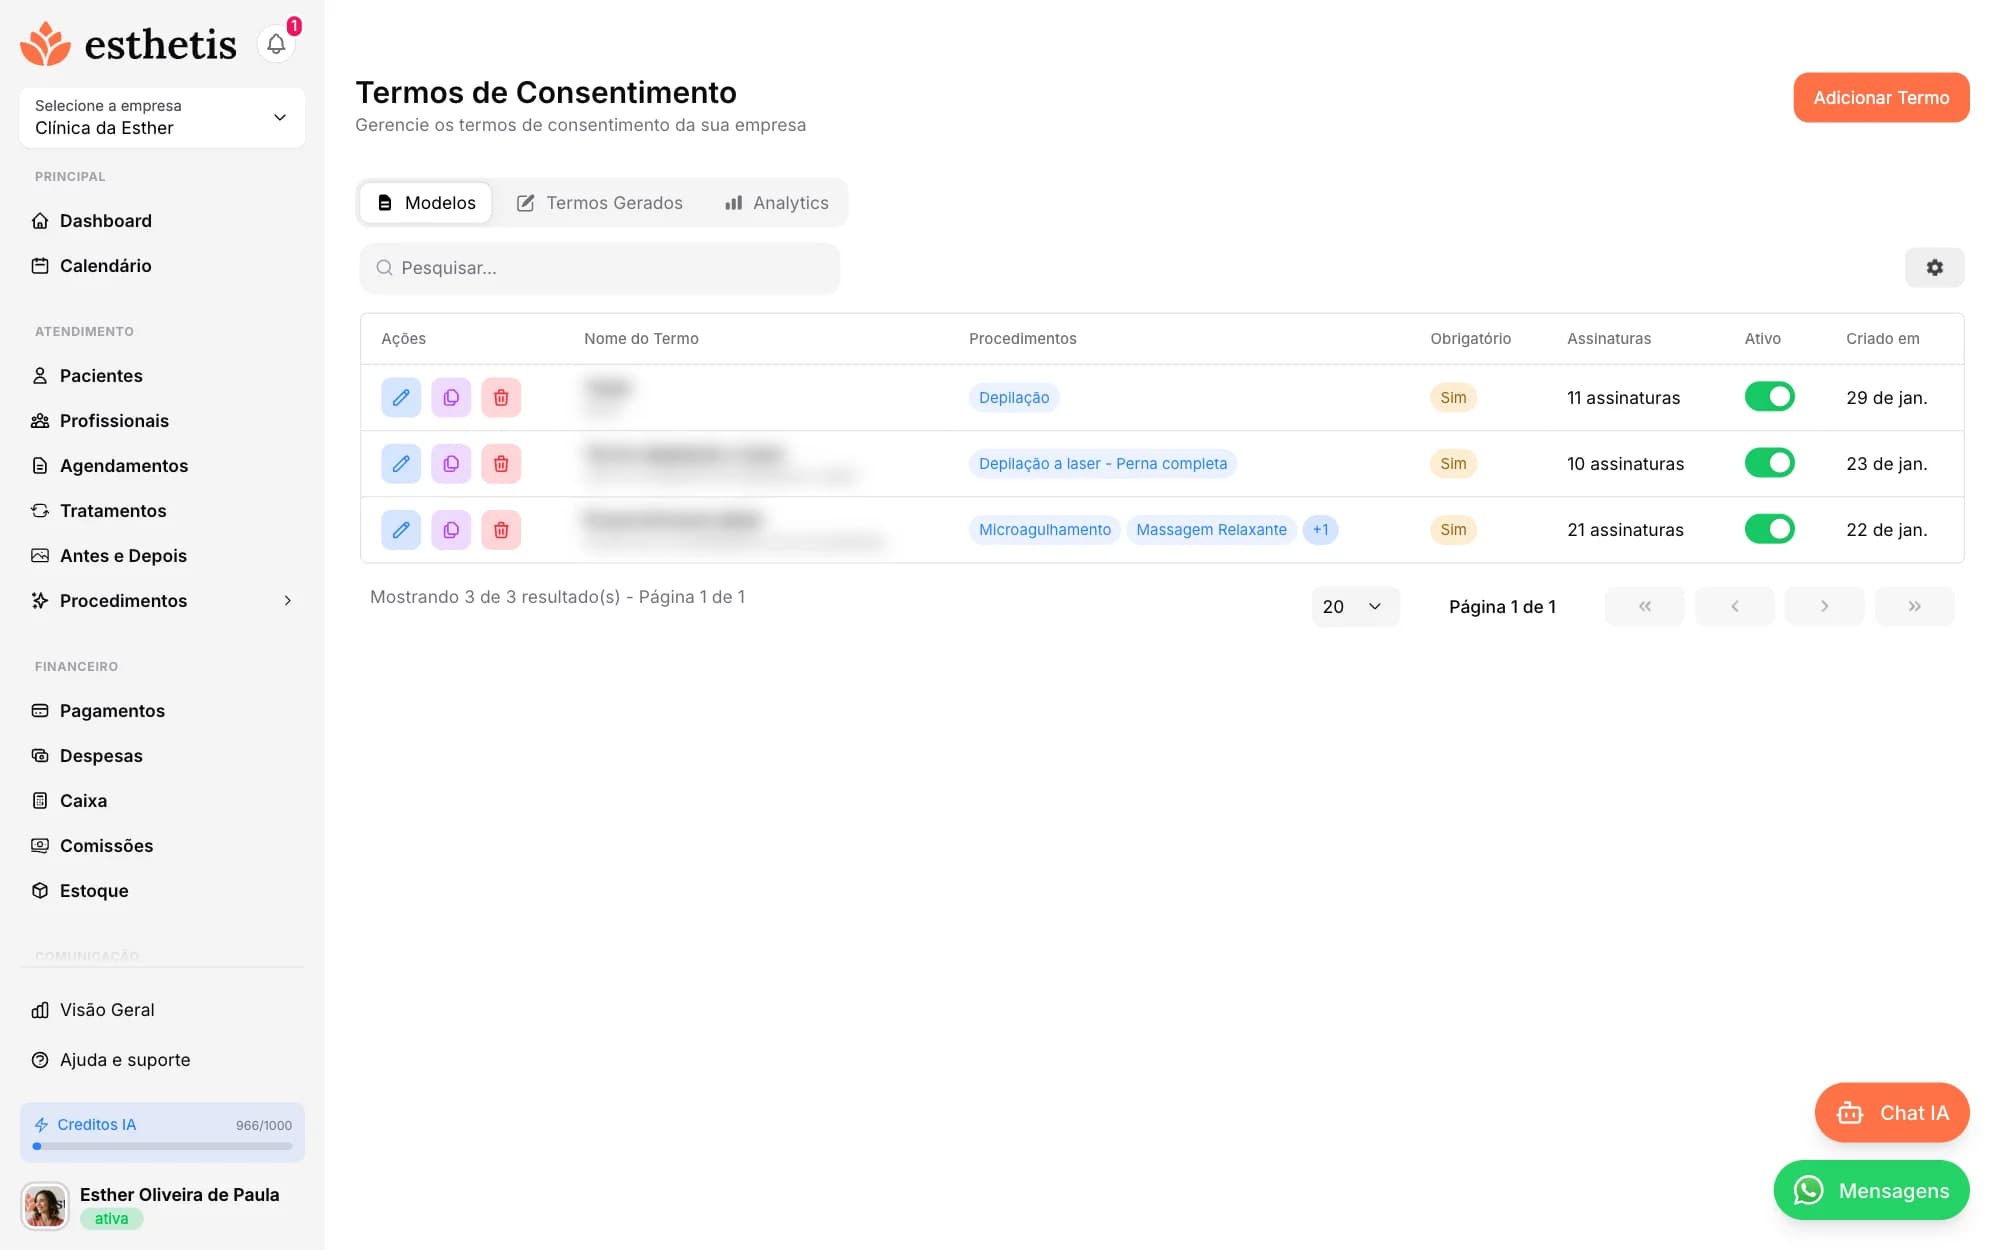2000x1250 pixels.
Task: Expand the Procedimentos submenu chevron
Action: pyautogui.click(x=288, y=601)
